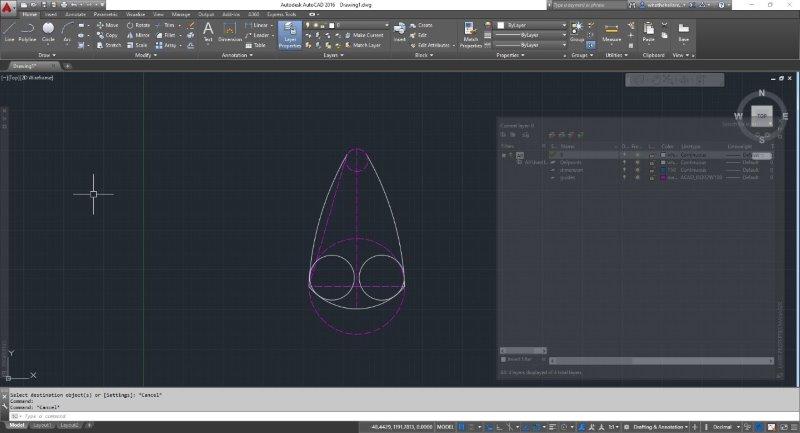Open the Output ribbon tab

tap(206, 14)
